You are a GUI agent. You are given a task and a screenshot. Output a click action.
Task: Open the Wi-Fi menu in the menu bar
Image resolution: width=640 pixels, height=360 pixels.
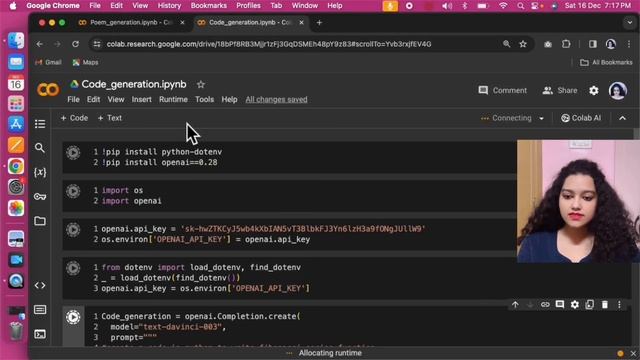click(x=503, y=6)
